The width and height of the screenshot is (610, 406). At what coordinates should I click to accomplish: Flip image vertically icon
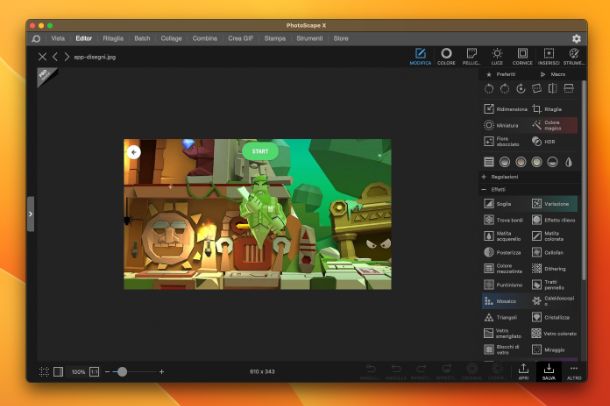point(568,89)
